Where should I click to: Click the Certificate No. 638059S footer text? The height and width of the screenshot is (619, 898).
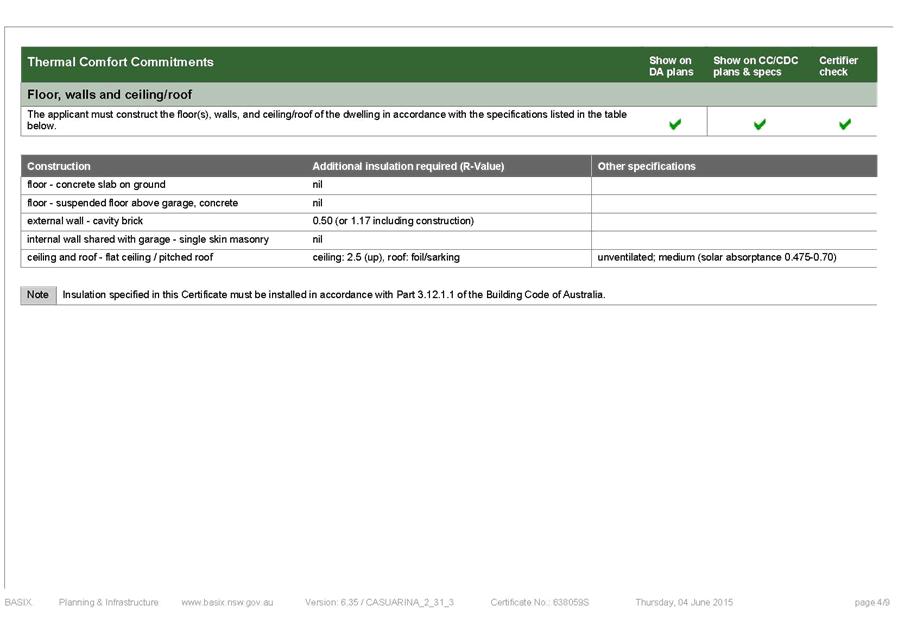click(539, 602)
